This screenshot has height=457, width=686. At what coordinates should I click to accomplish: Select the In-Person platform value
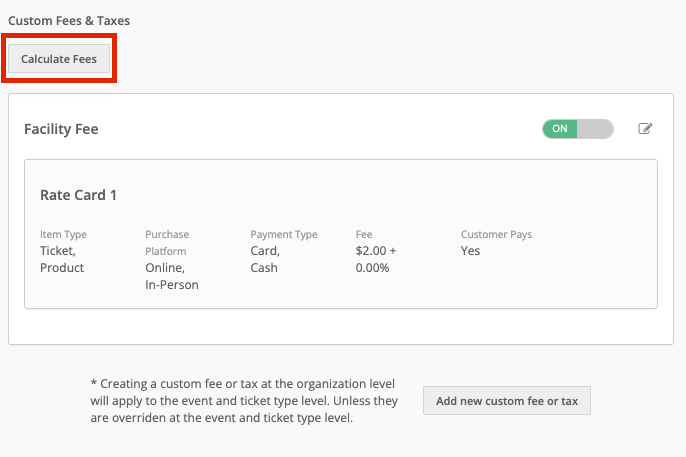click(172, 285)
